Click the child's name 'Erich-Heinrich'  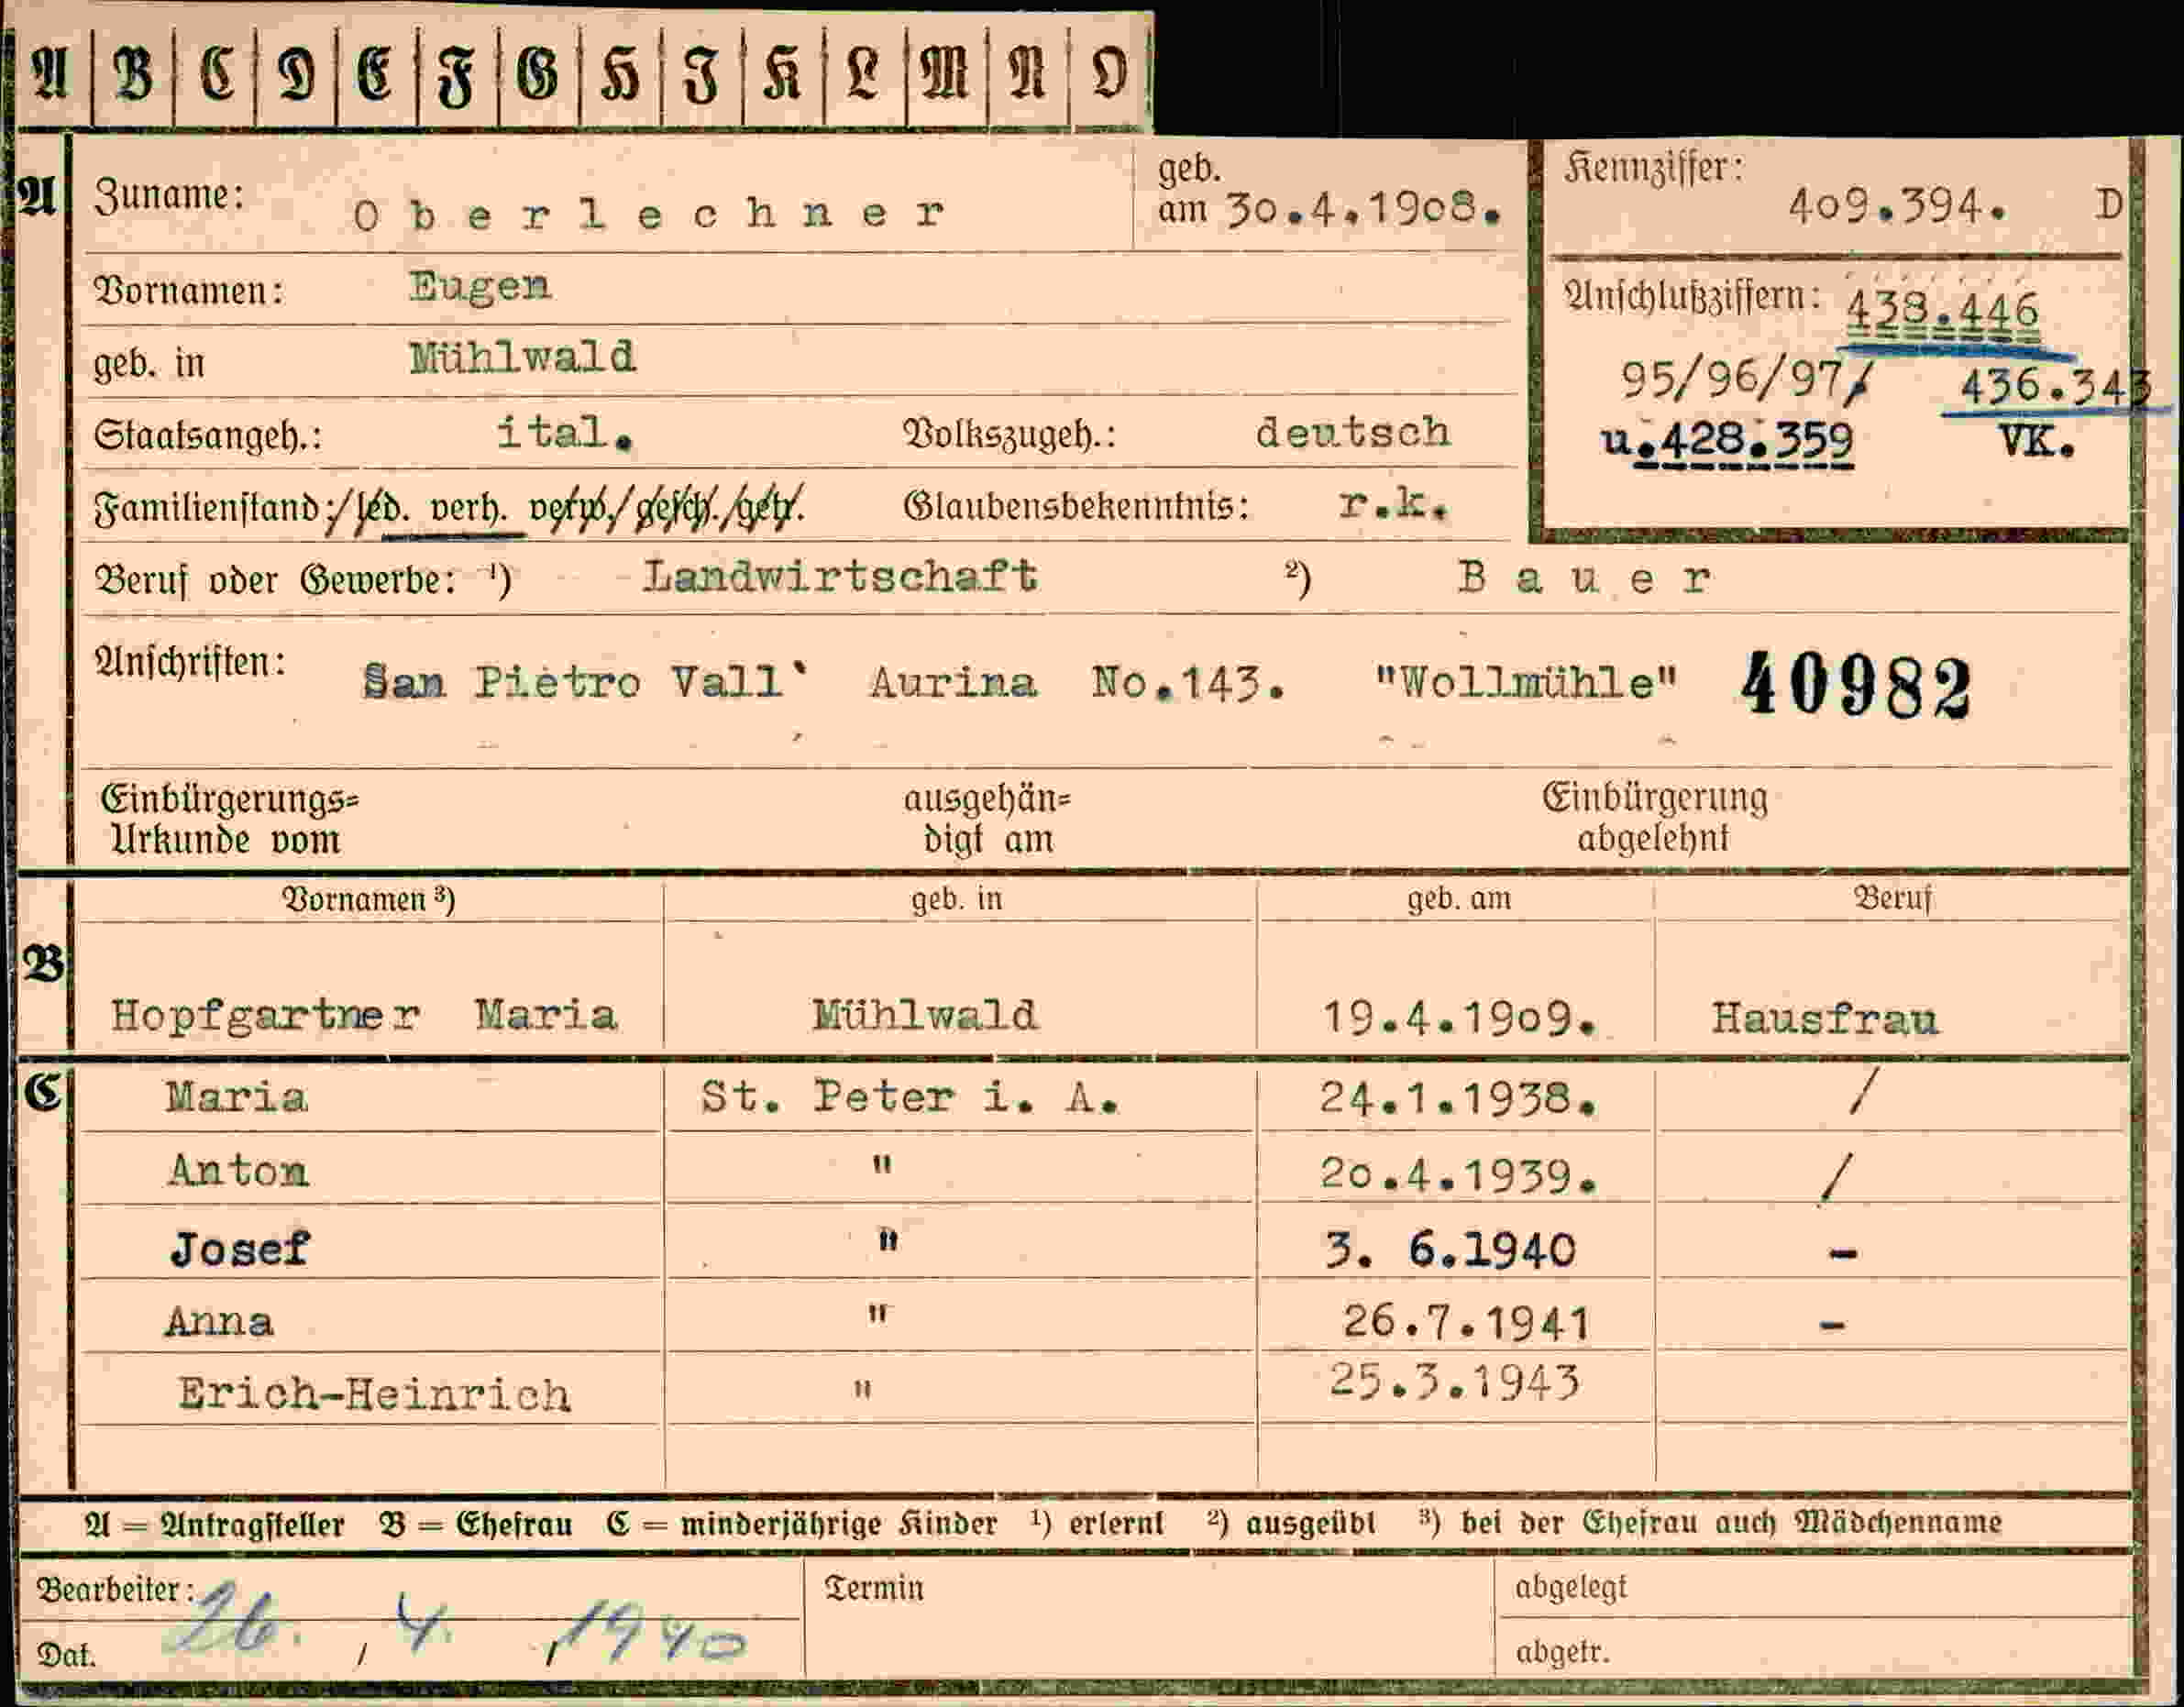pos(374,1394)
